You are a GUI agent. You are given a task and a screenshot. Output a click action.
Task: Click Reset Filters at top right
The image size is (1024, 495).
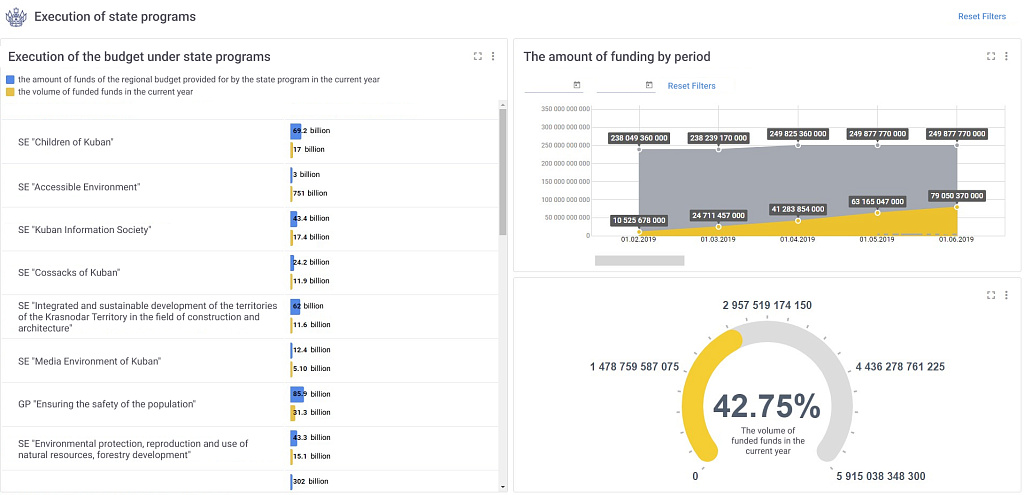click(982, 16)
